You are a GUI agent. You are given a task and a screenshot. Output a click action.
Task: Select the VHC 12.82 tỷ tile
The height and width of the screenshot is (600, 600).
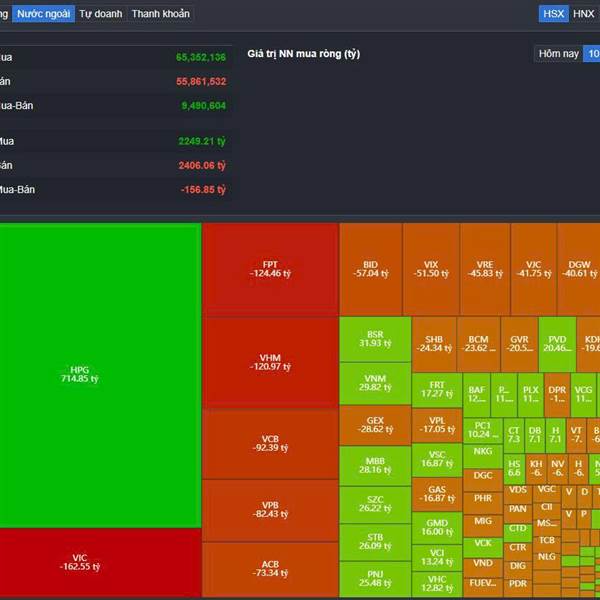(437, 584)
